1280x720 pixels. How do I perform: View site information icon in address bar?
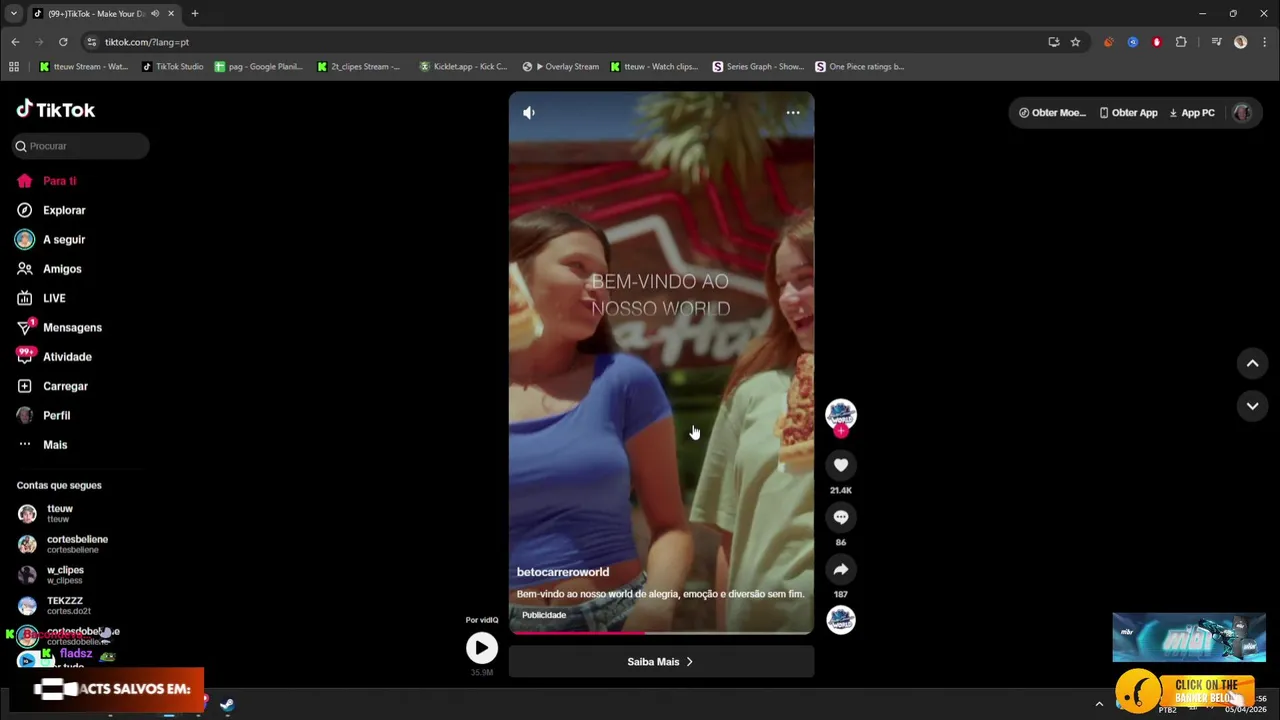(x=91, y=42)
